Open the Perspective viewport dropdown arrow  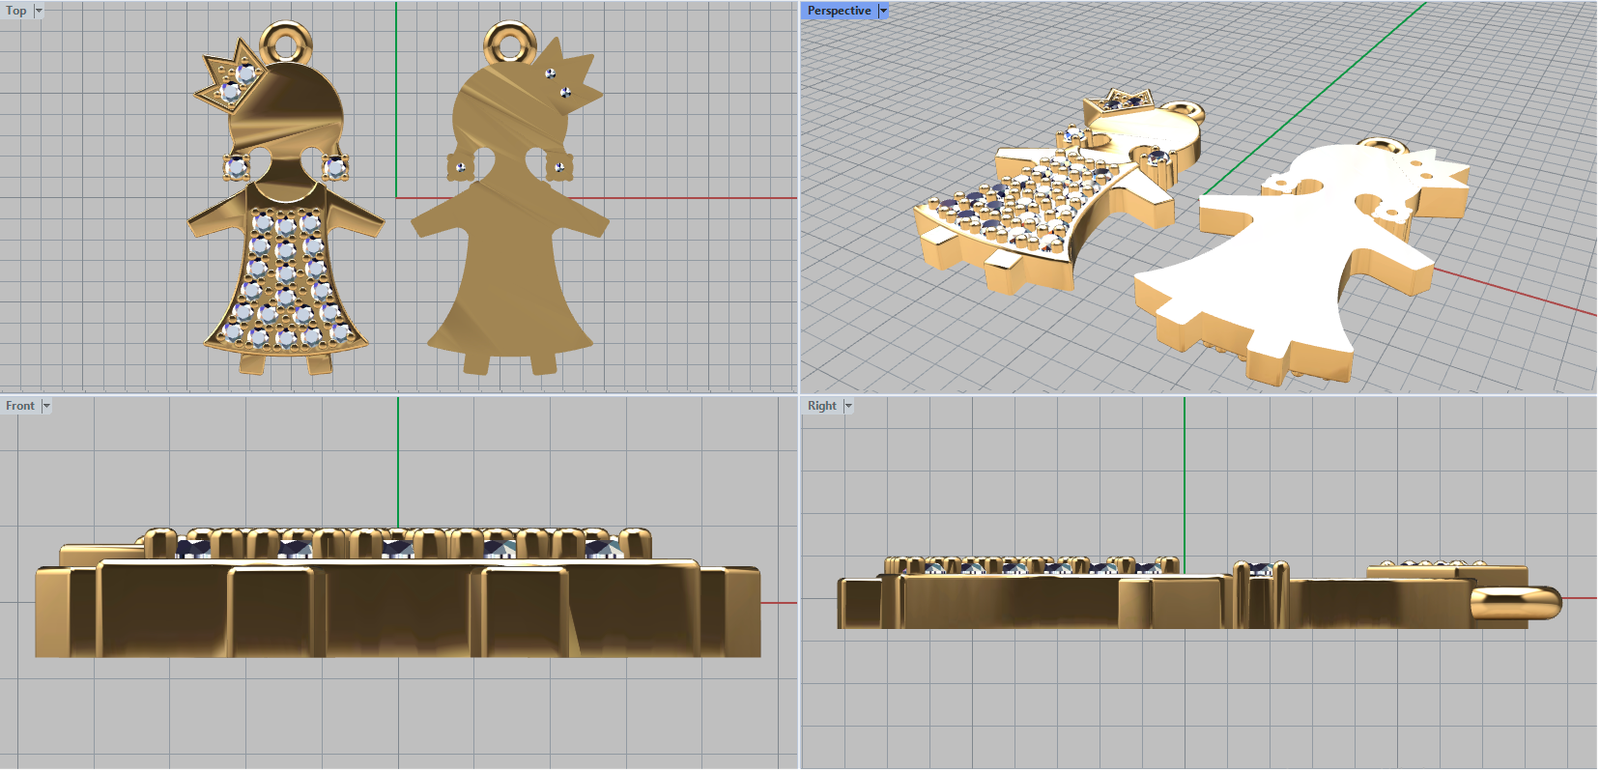click(883, 11)
